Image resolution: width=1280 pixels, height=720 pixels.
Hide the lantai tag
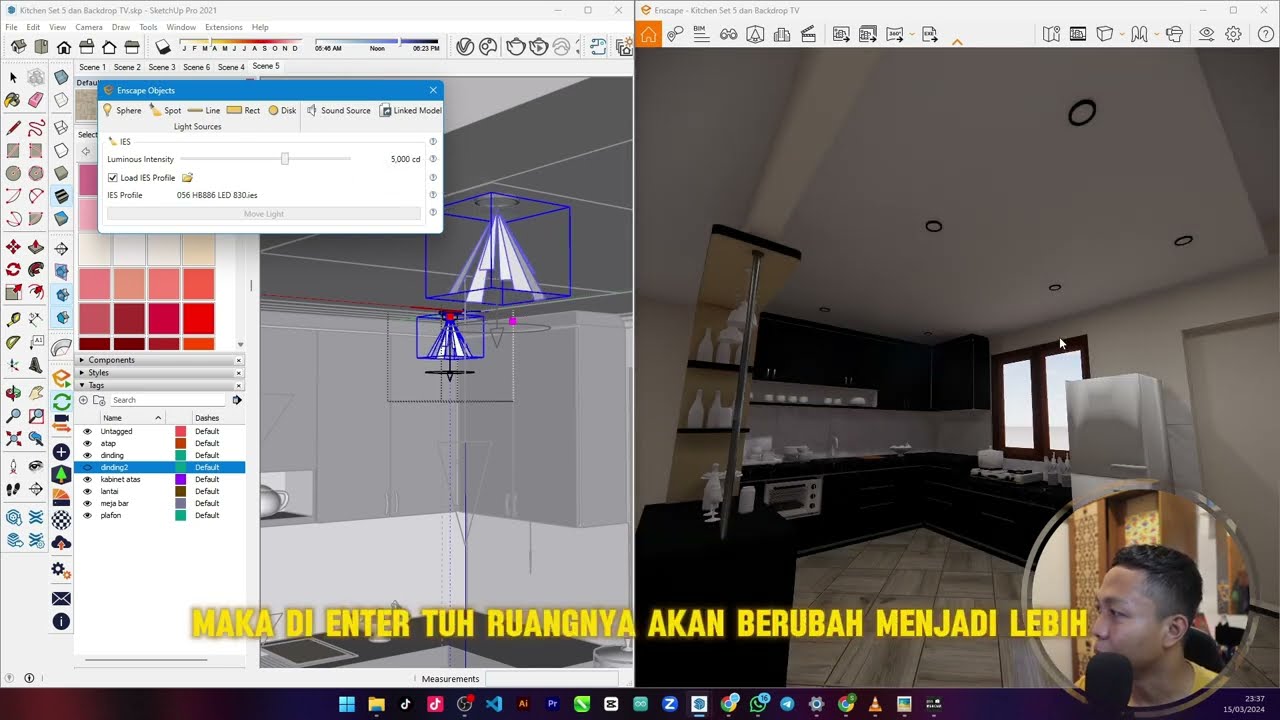[x=87, y=491]
